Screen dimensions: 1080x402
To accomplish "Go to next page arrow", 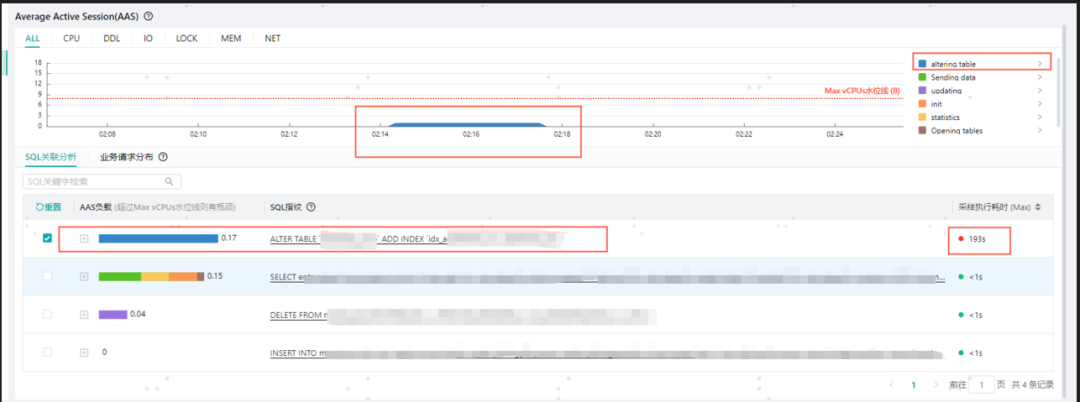I will [935, 385].
